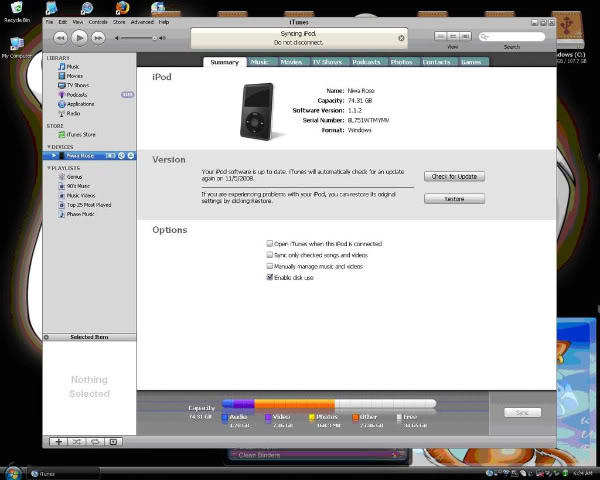Open the Store menu
The image size is (600, 480).
point(119,22)
